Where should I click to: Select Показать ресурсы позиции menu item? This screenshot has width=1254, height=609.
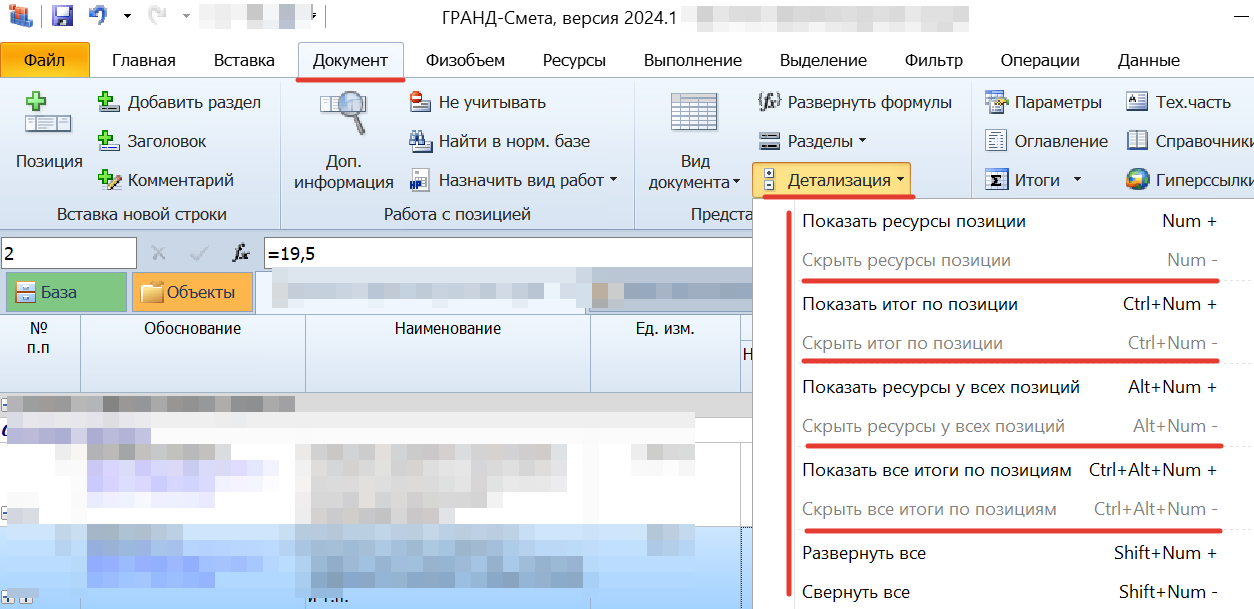(x=1009, y=221)
